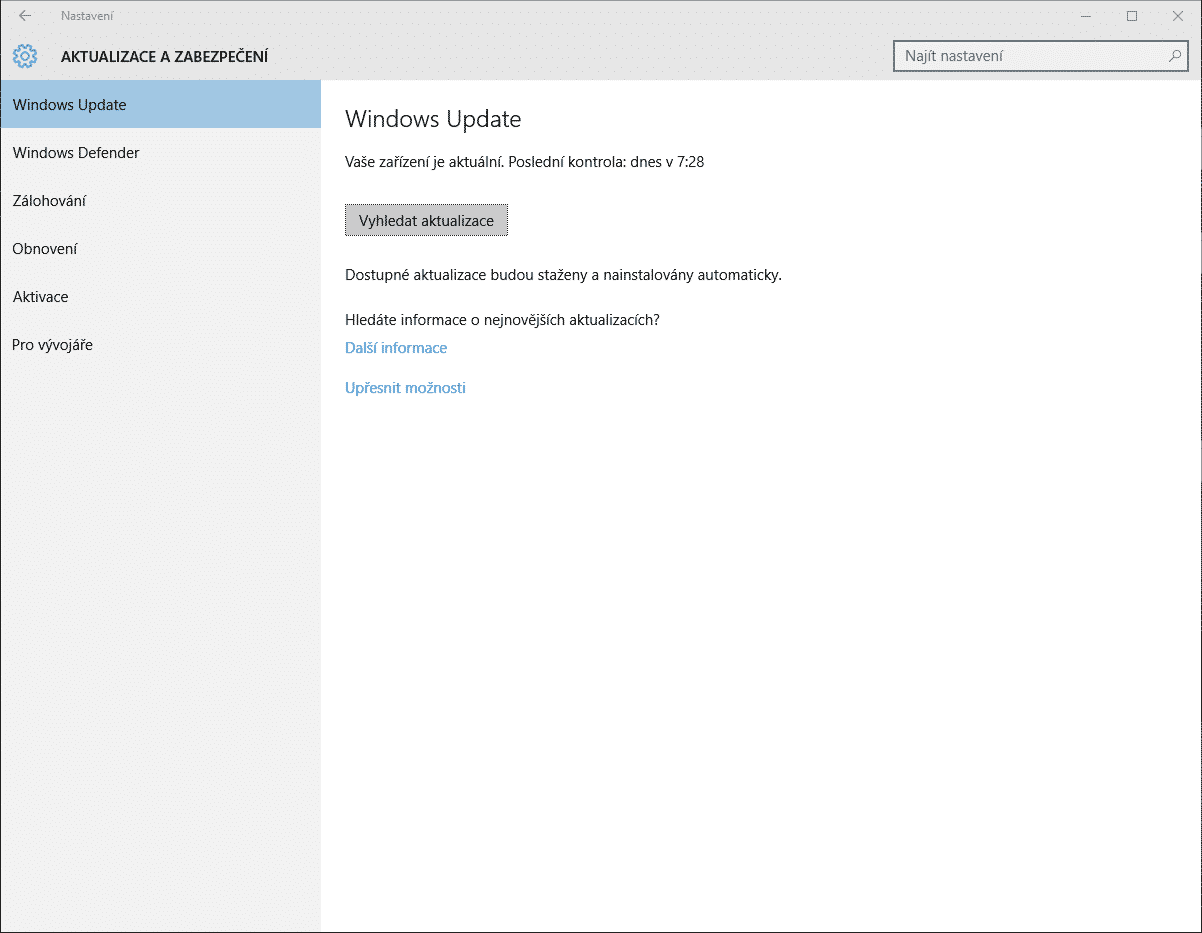The width and height of the screenshot is (1202, 933).
Task: Open the 'Další informace' link
Action: 396,348
